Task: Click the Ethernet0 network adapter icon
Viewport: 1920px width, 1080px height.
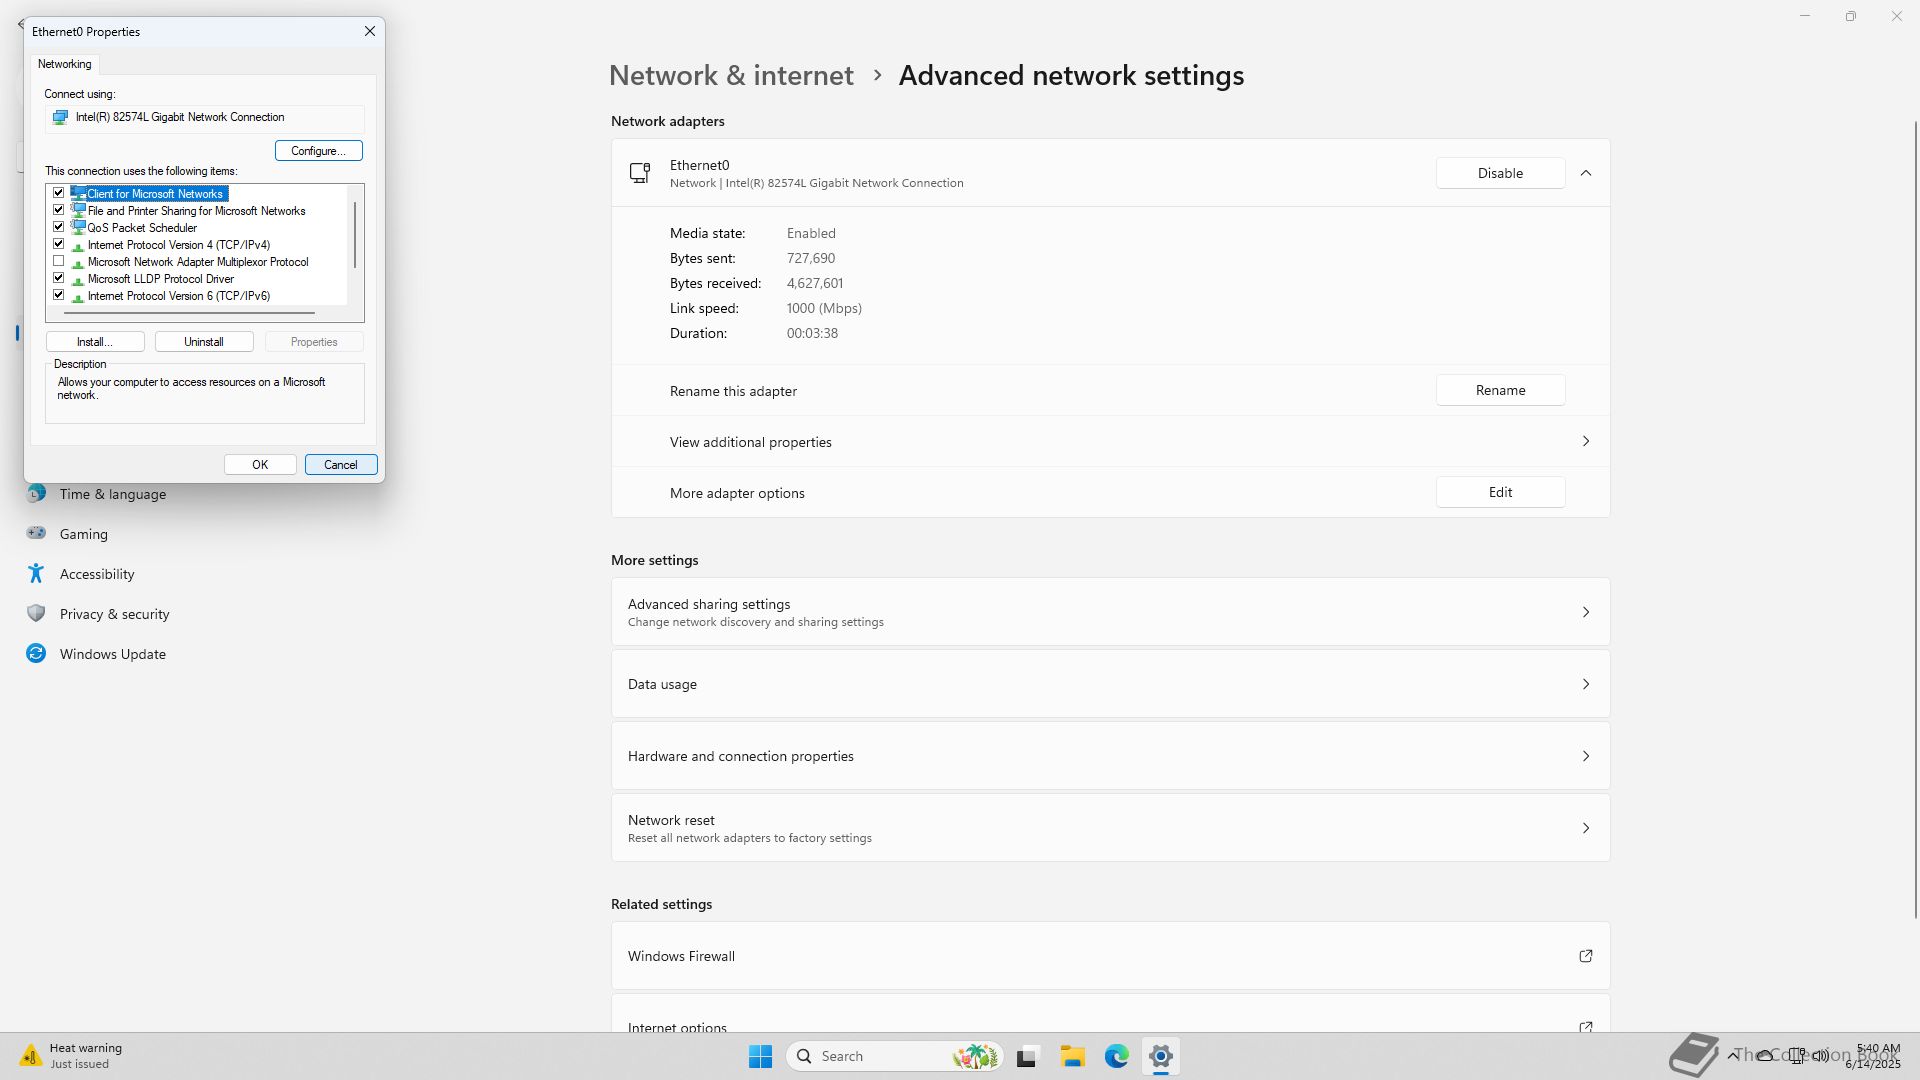Action: coord(640,173)
